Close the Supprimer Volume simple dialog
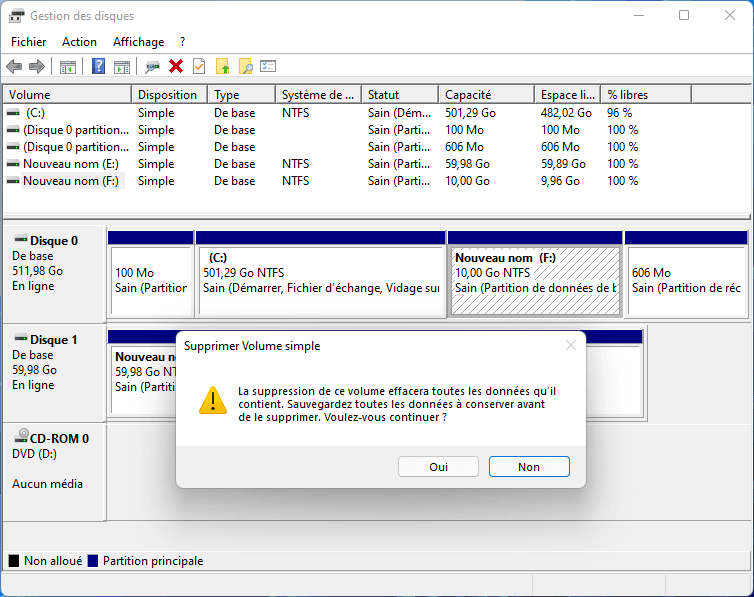This screenshot has height=597, width=754. [x=571, y=345]
